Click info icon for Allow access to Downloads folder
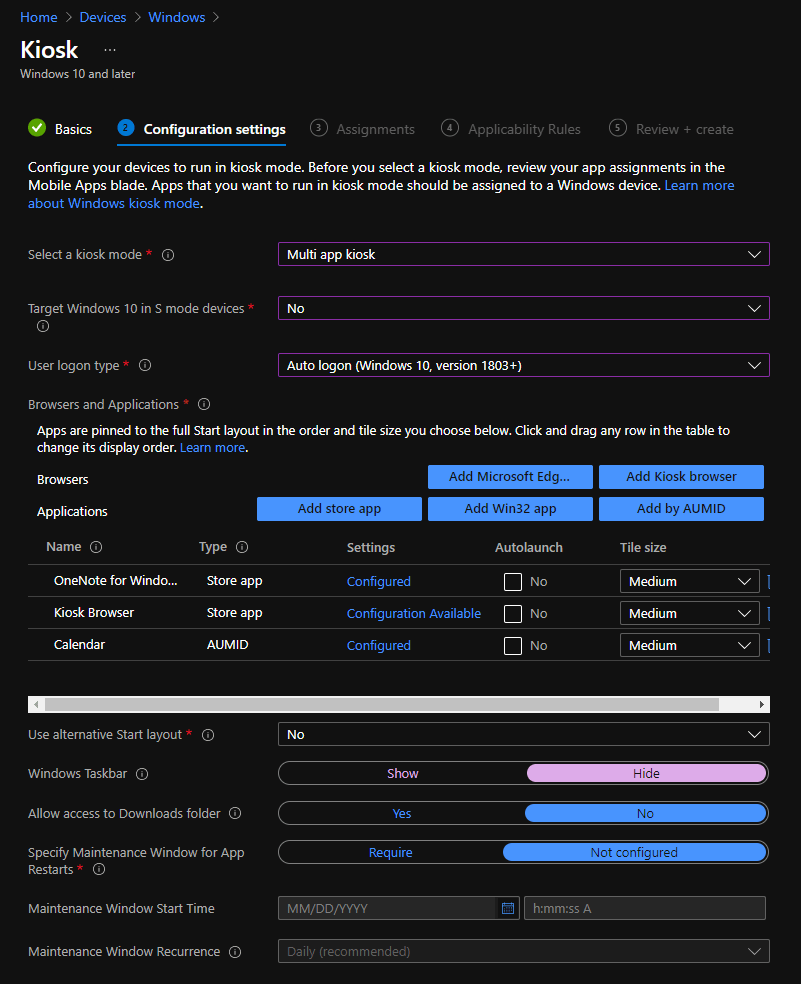 tap(235, 814)
